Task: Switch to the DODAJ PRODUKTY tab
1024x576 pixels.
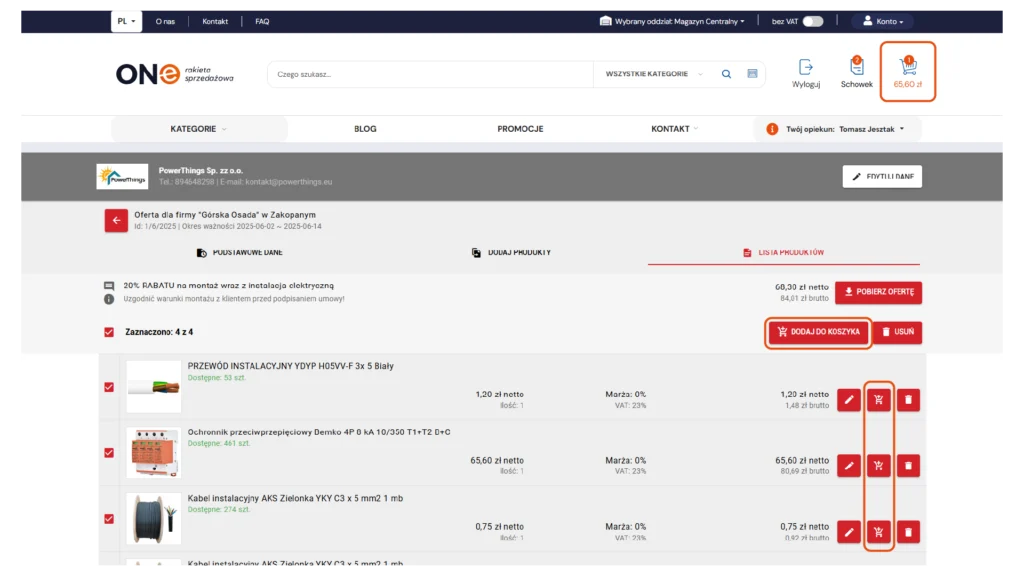Action: (511, 253)
